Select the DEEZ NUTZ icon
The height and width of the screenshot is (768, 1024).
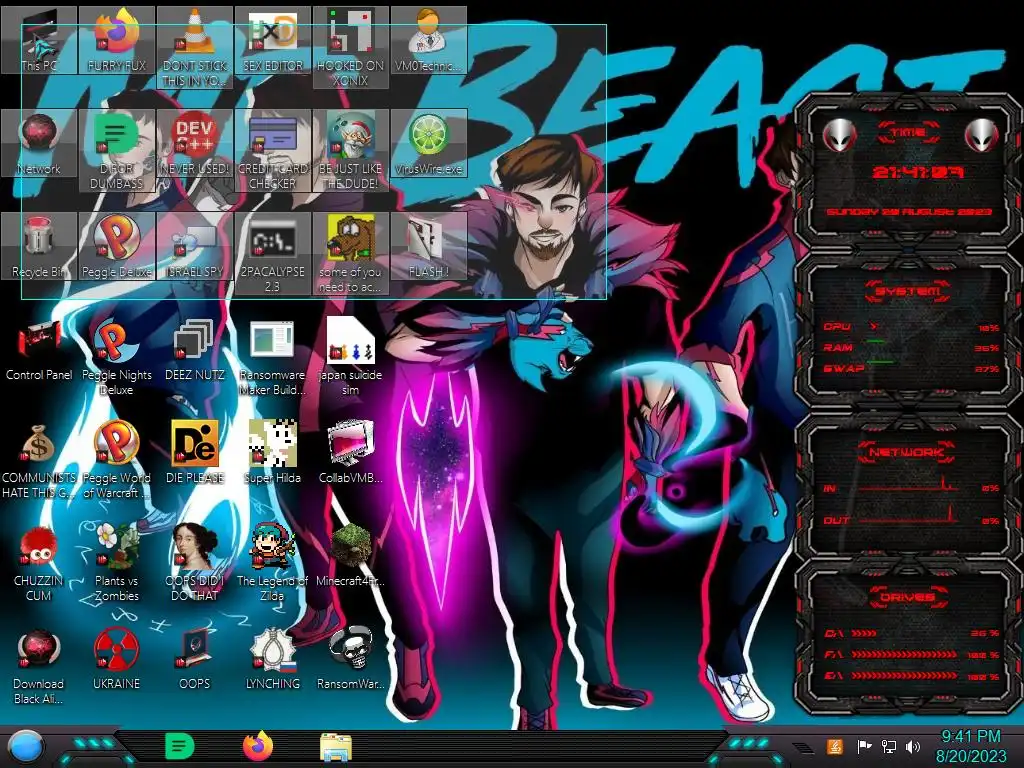195,349
